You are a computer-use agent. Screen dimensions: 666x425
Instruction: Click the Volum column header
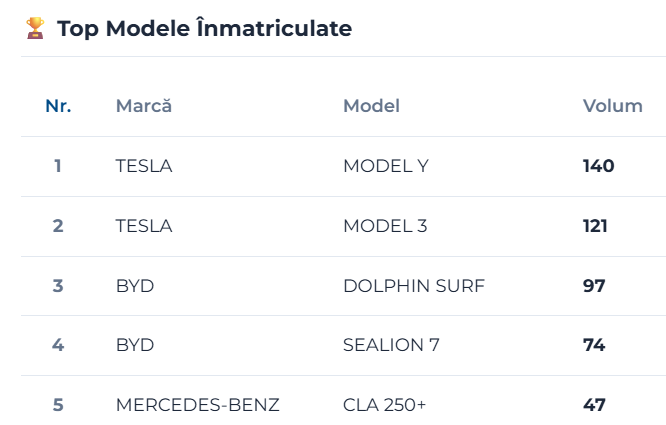[x=612, y=106]
